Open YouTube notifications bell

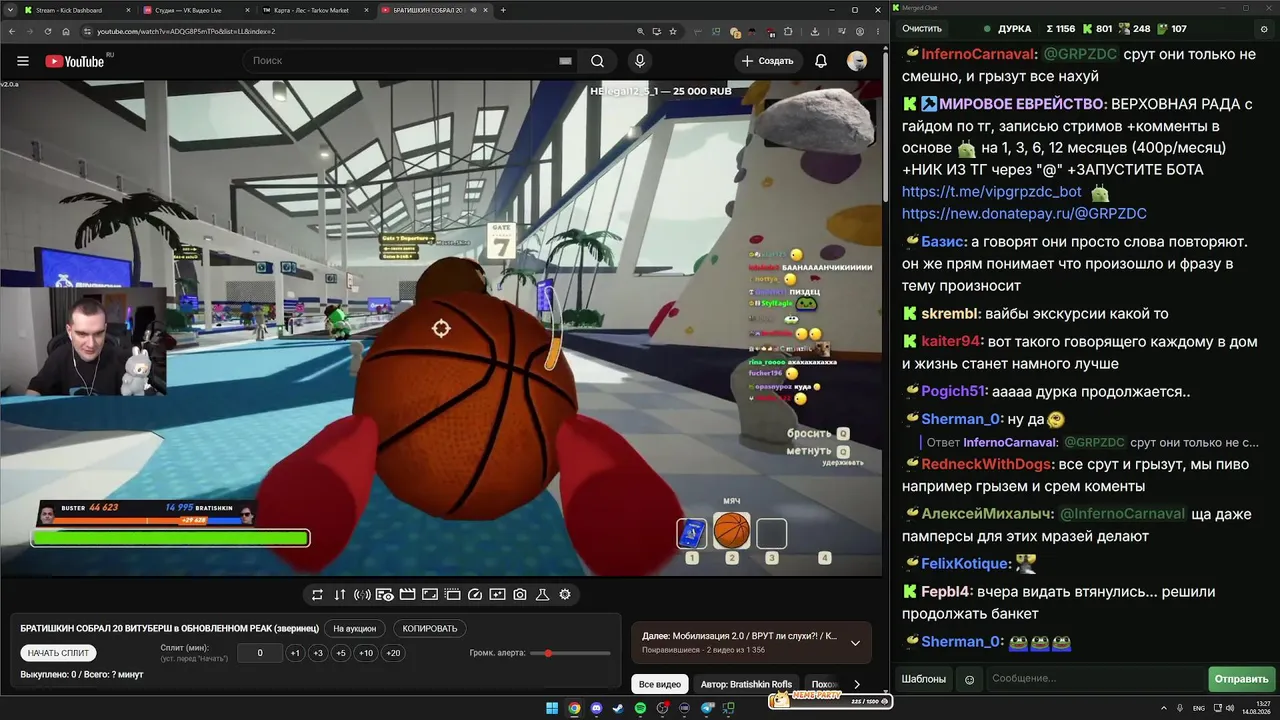[821, 61]
